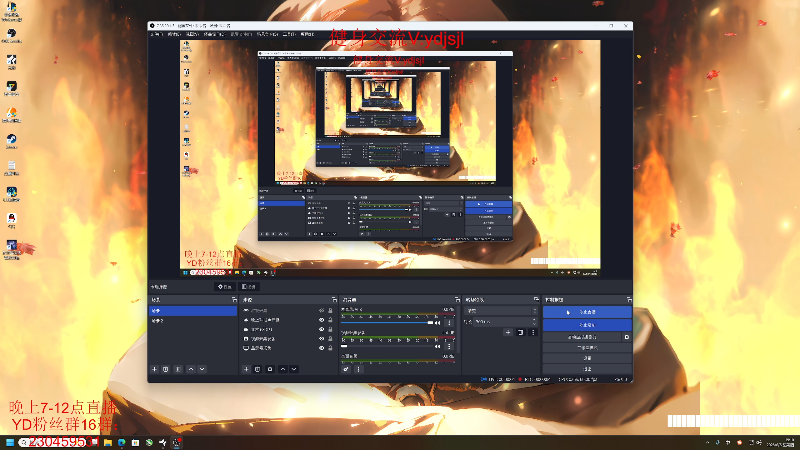Lock the display capture source with the monitor icon
This screenshot has width=800, height=450.
(330, 348)
